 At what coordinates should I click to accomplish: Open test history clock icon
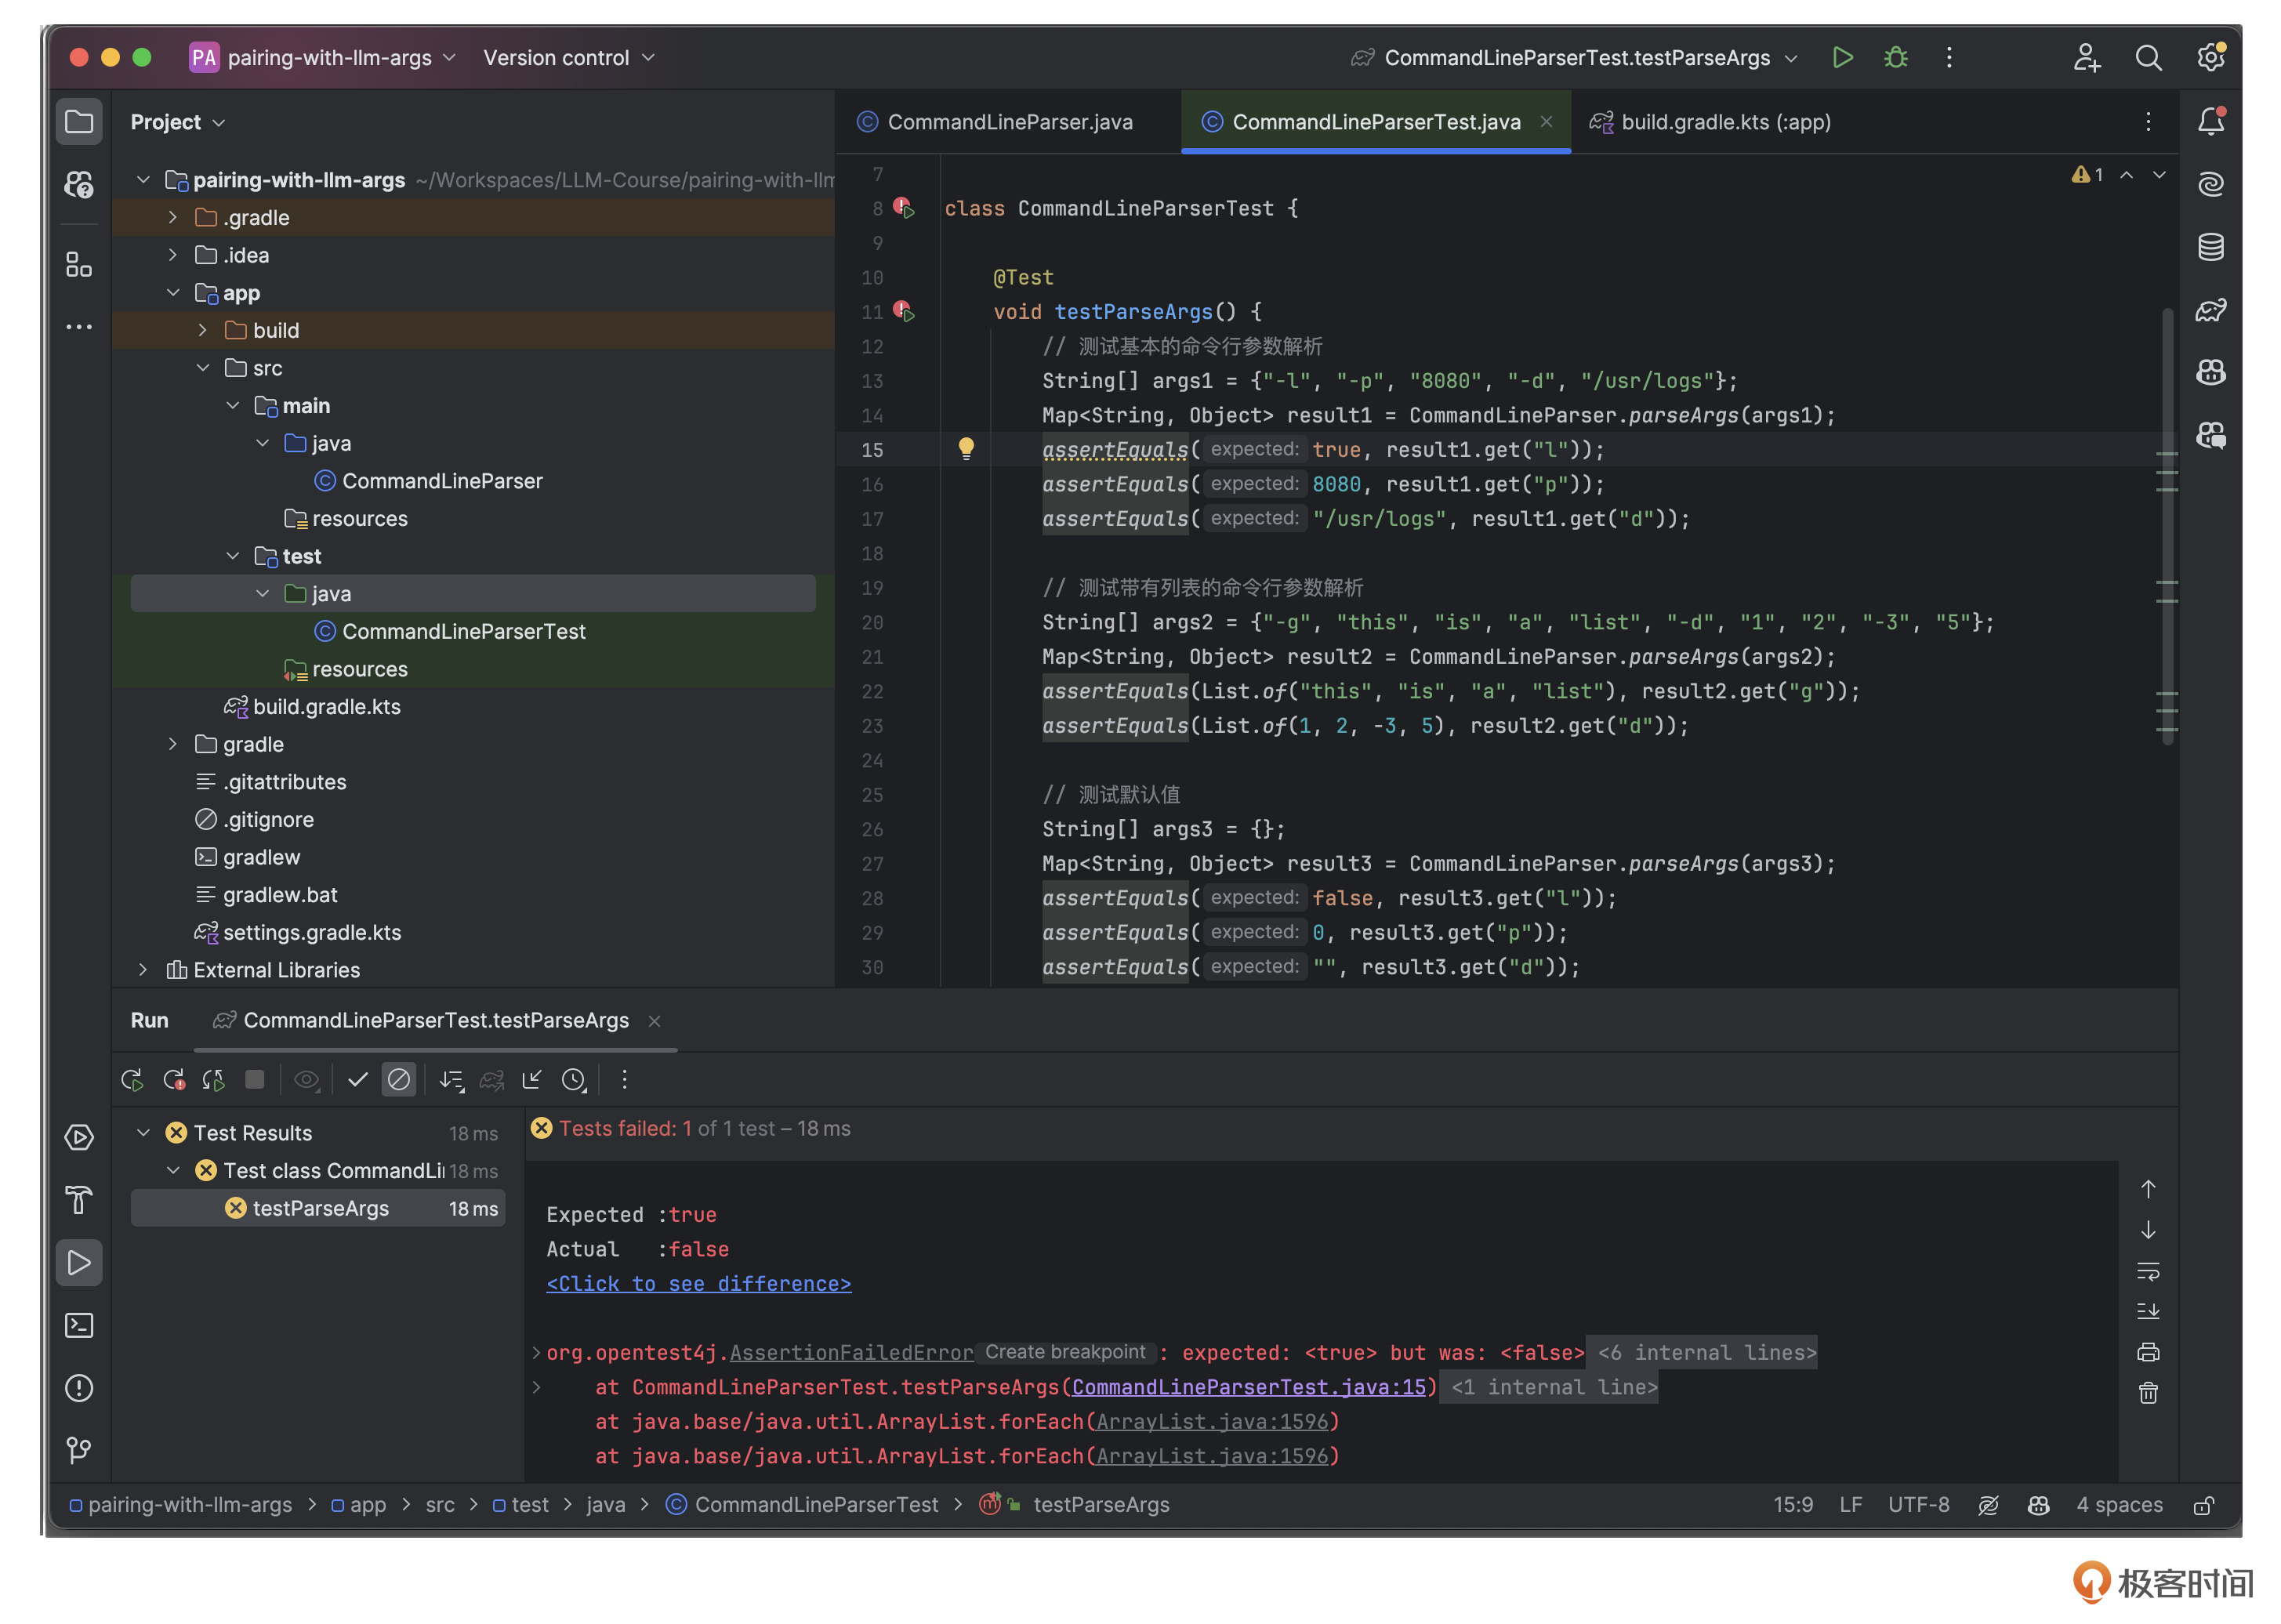(x=573, y=1080)
